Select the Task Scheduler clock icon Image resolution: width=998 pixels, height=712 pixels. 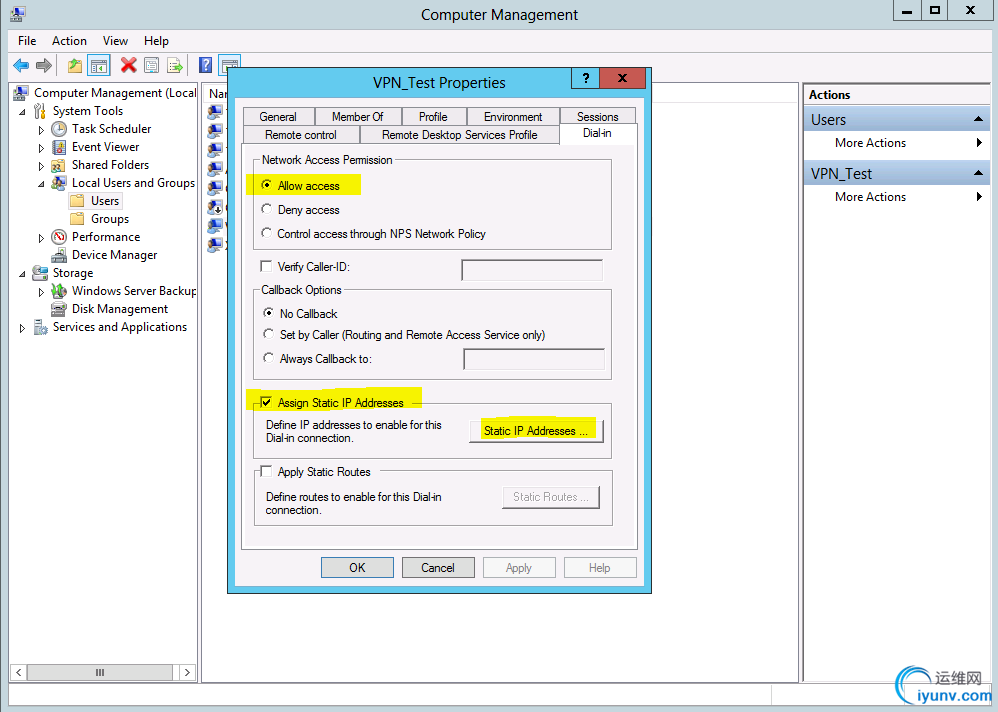pyautogui.click(x=59, y=129)
